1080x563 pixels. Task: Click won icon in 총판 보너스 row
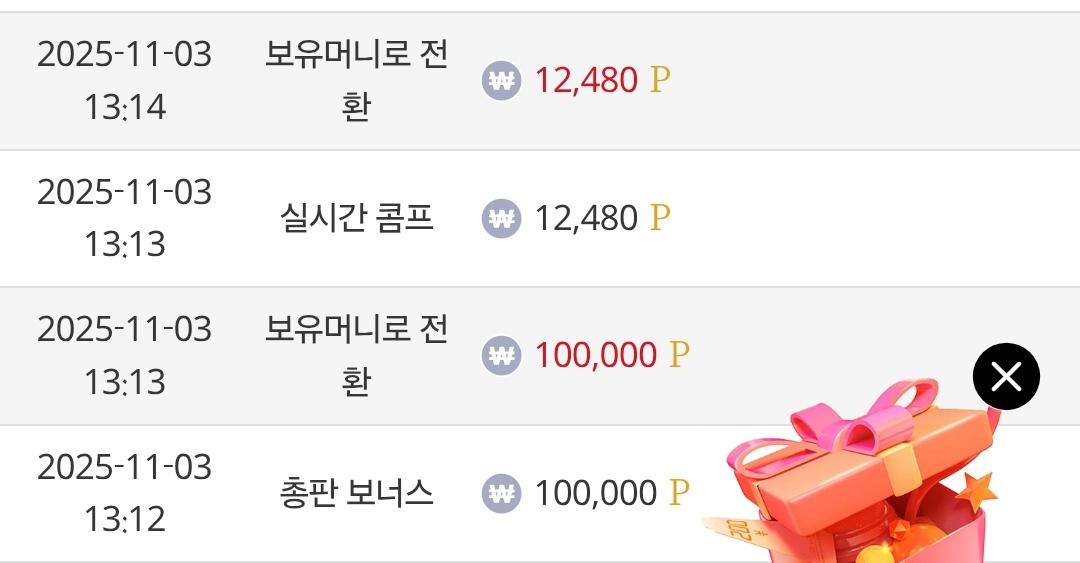click(x=501, y=493)
